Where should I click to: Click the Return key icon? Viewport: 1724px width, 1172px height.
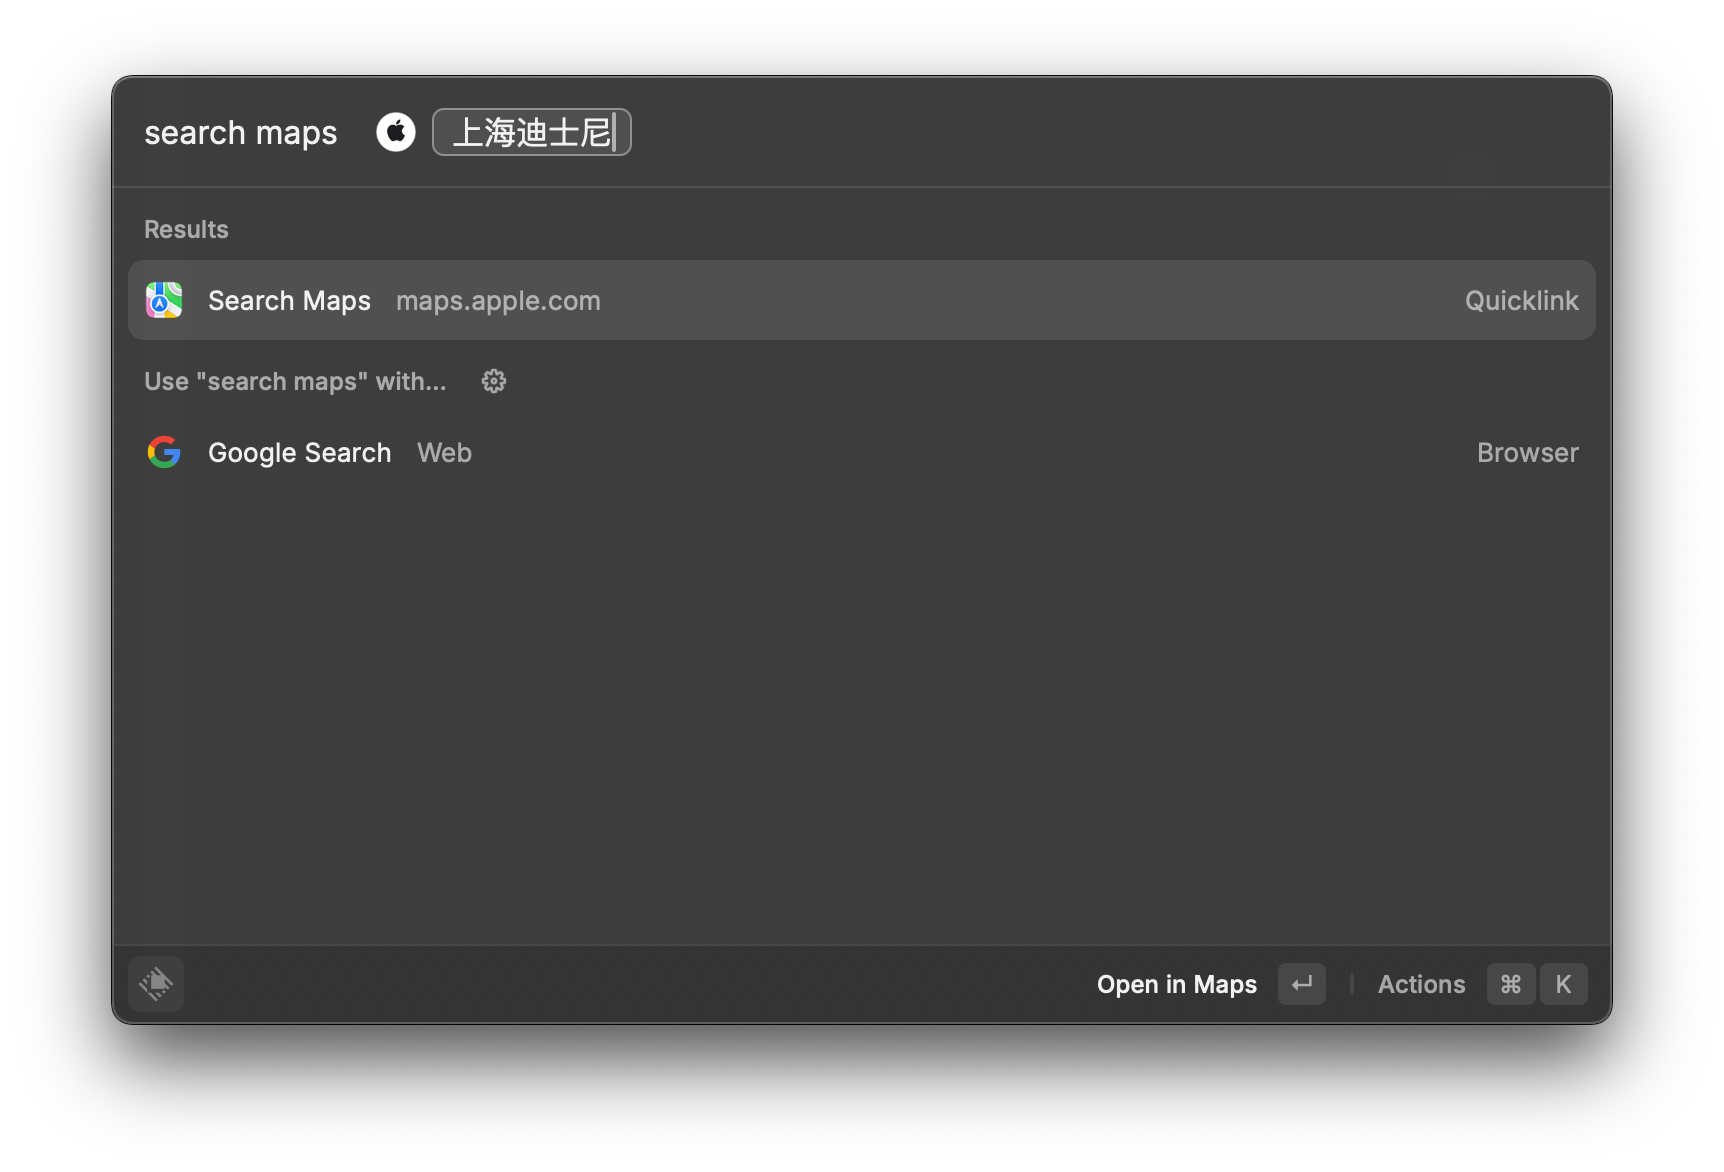point(1302,984)
